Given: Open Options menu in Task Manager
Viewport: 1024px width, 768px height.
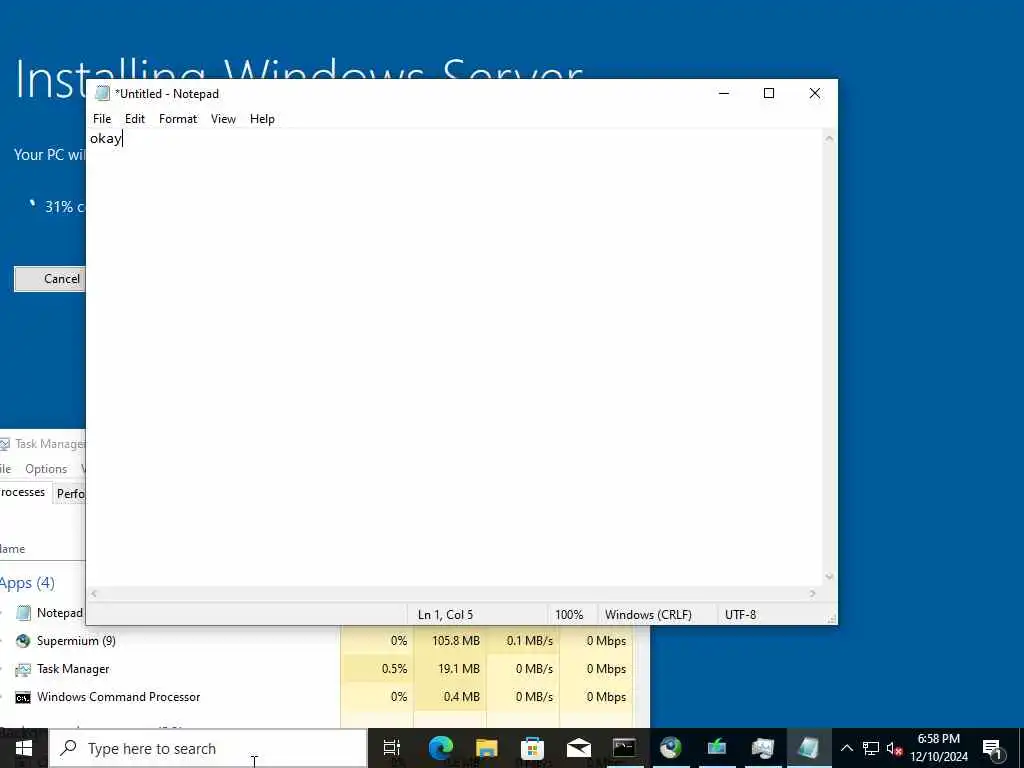Looking at the screenshot, I should click(x=46, y=469).
